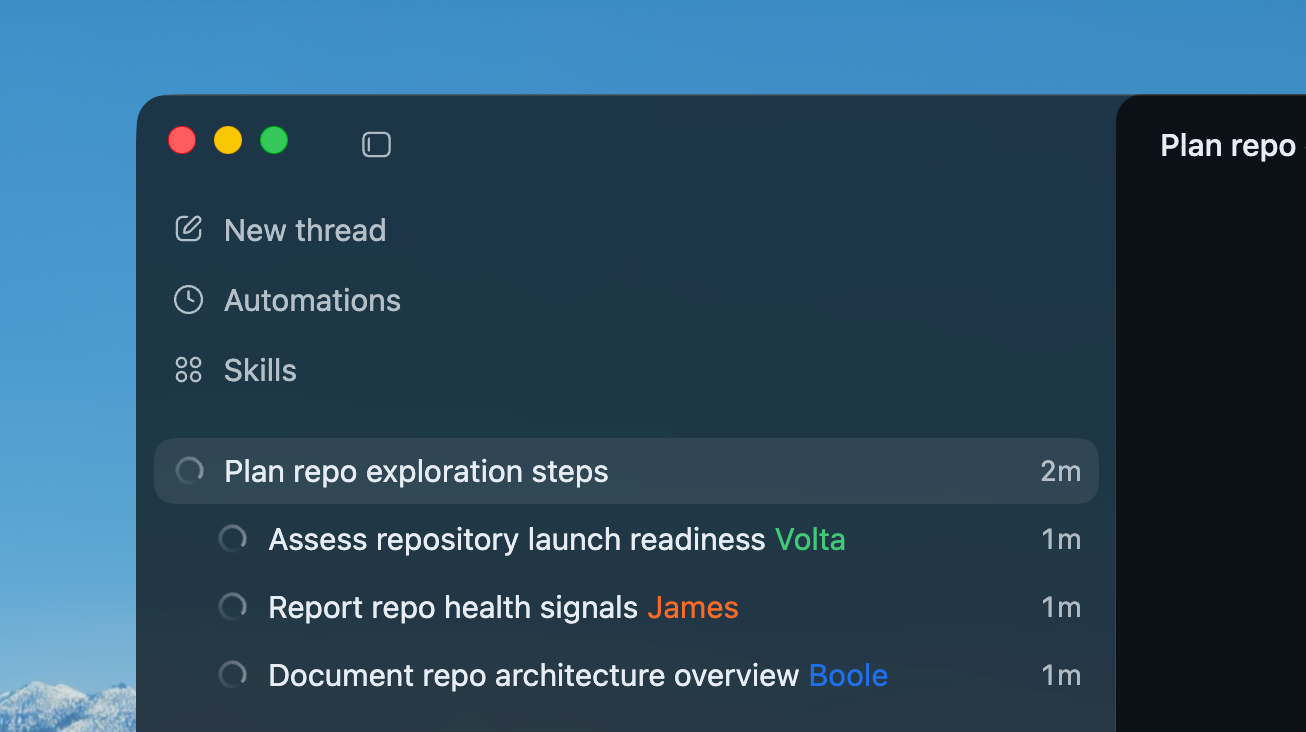Click the progress indicator next to Report repo health signals

232,606
